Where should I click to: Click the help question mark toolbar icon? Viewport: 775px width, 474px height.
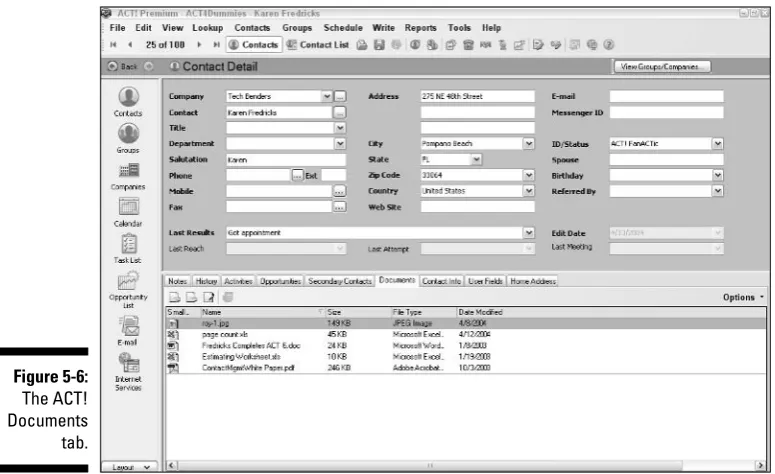pos(608,45)
